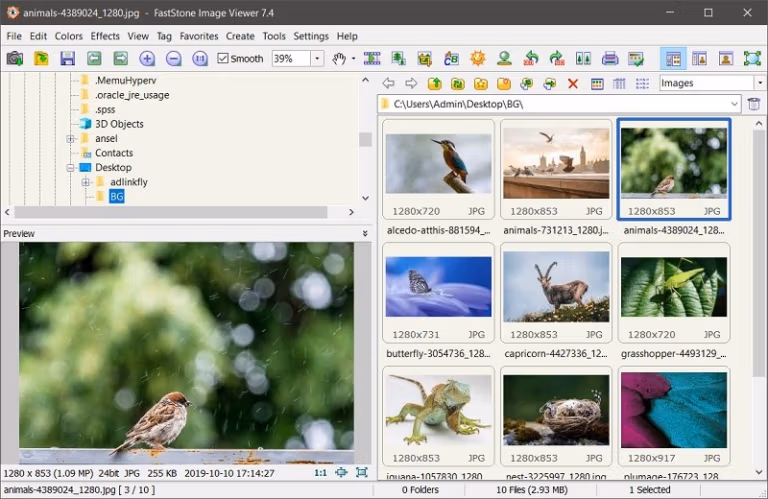Select the grasshopper-4493129 thumbnail
768x499 pixels.
674,293
